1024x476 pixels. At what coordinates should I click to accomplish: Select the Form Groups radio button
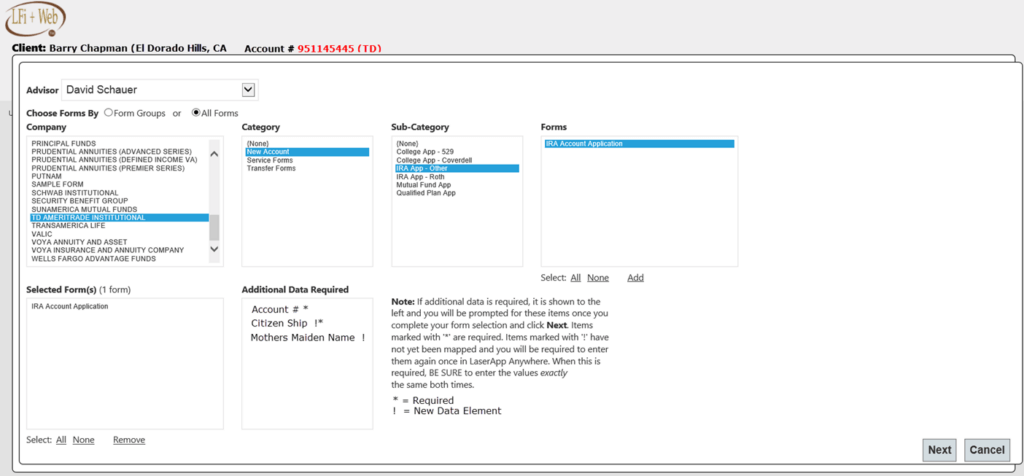tap(108, 112)
